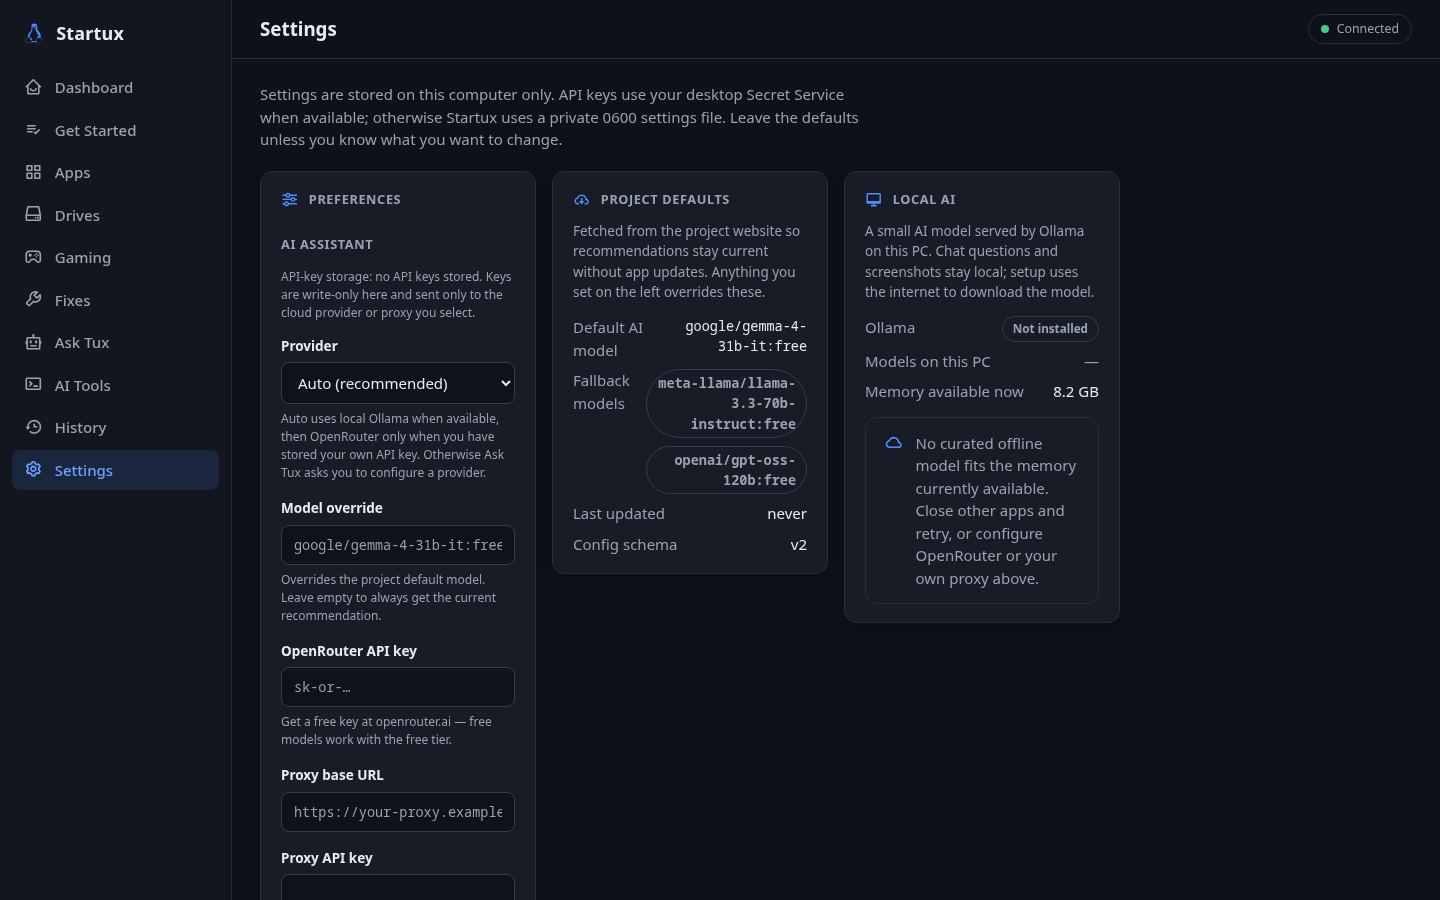Click the Fallback models label
Image resolution: width=1440 pixels, height=900 pixels.
click(x=601, y=392)
